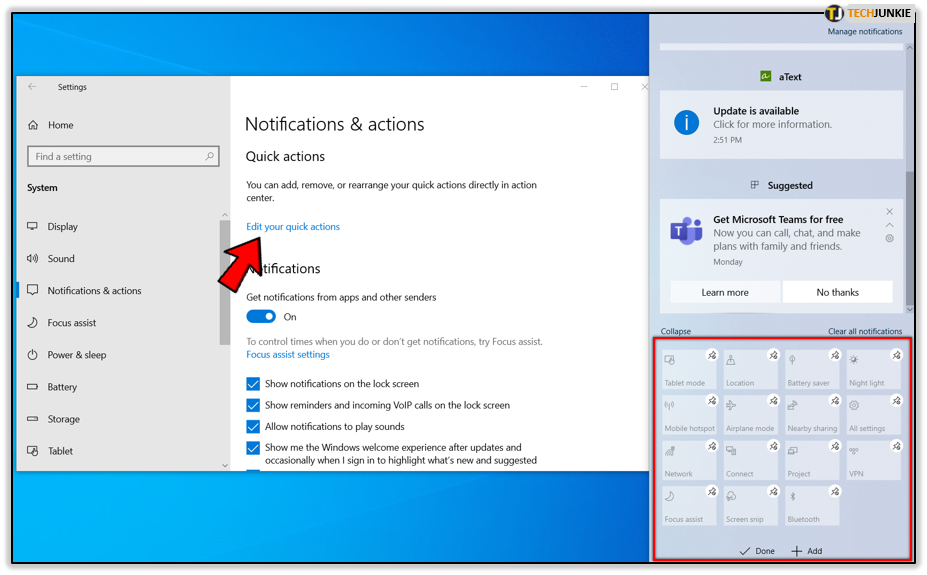
Task: Open settings gear on Teams notification
Action: pyautogui.click(x=889, y=239)
